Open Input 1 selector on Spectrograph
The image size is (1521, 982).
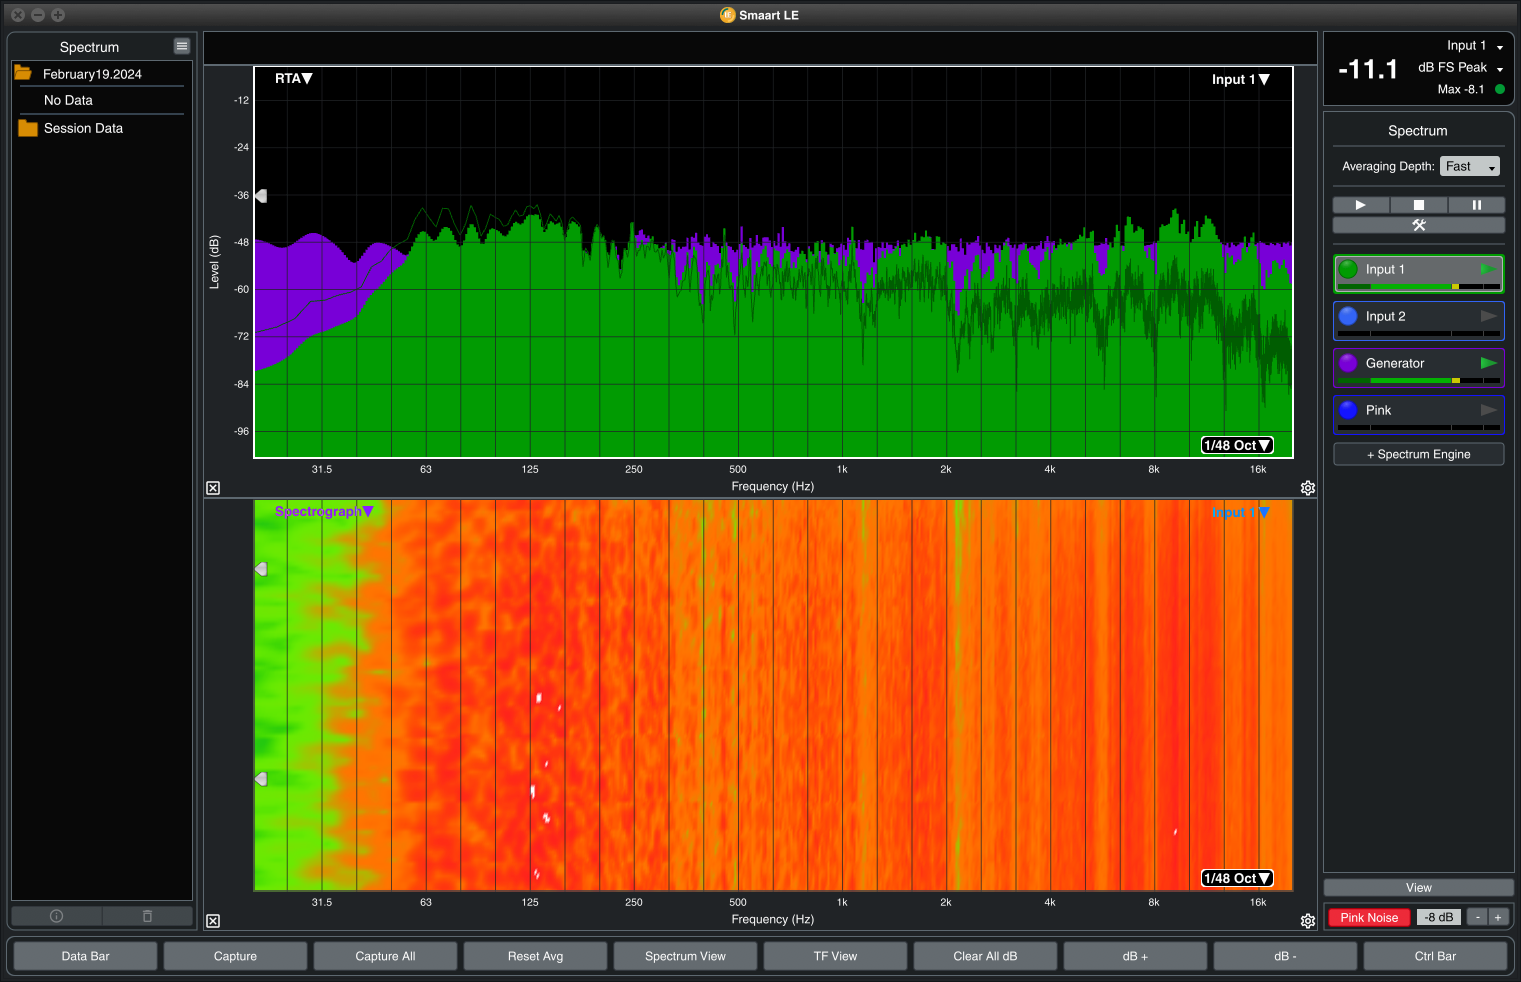(1241, 512)
